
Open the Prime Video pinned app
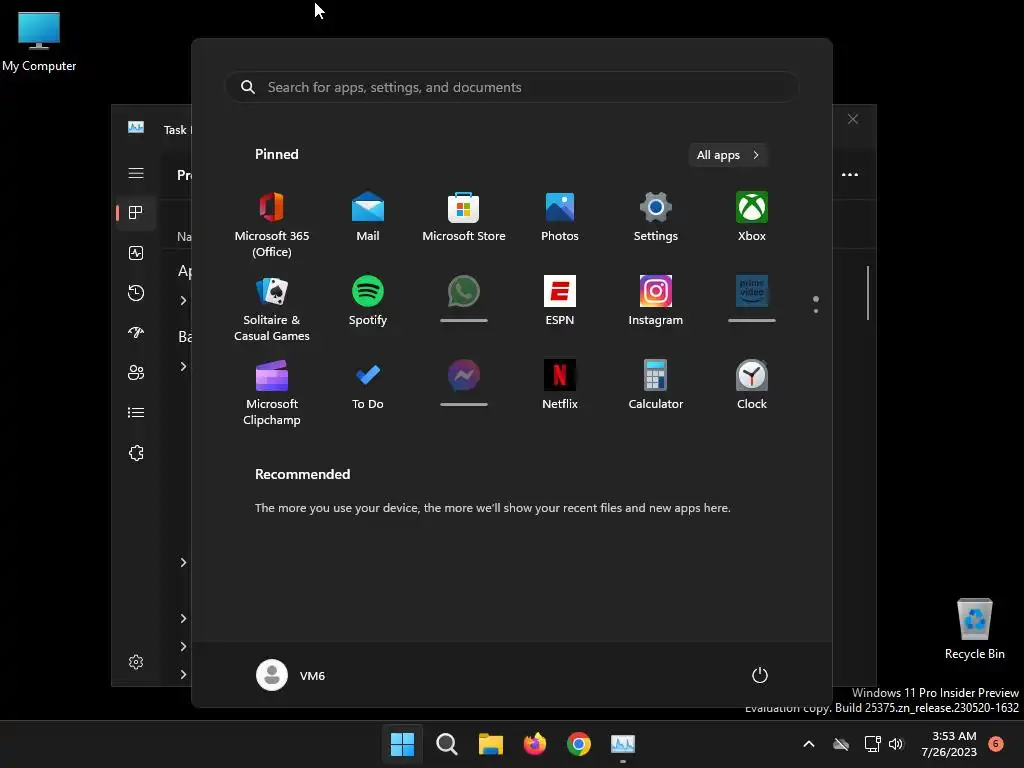(x=752, y=299)
